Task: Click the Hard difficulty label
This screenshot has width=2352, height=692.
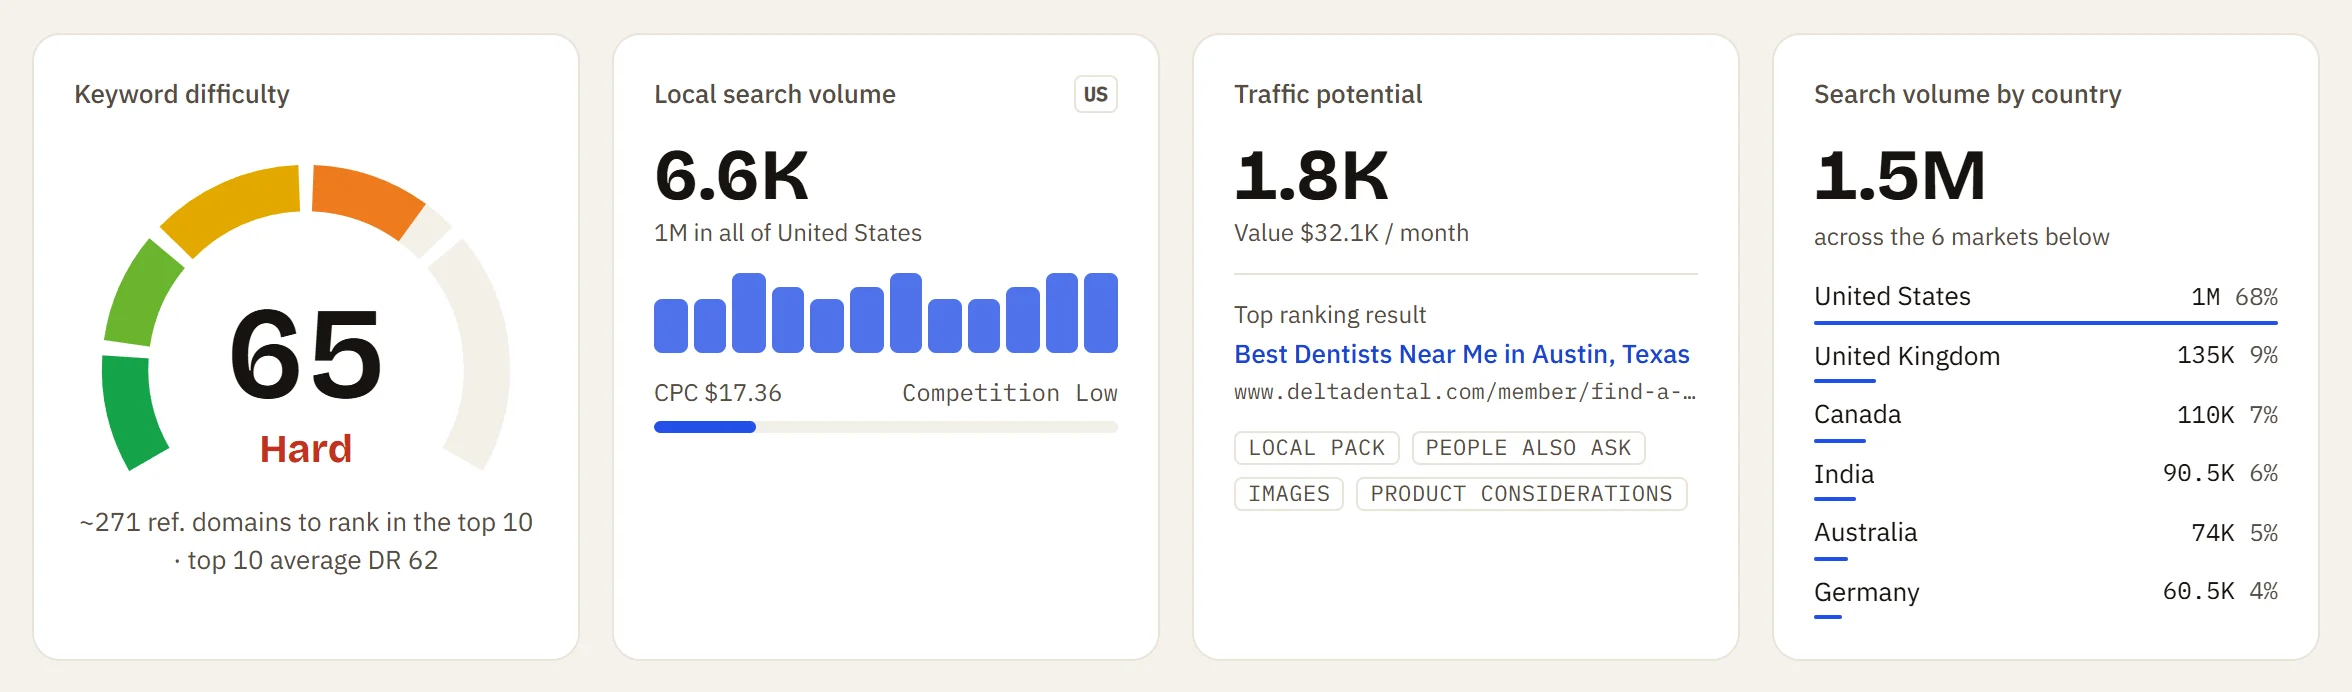Action: 306,449
